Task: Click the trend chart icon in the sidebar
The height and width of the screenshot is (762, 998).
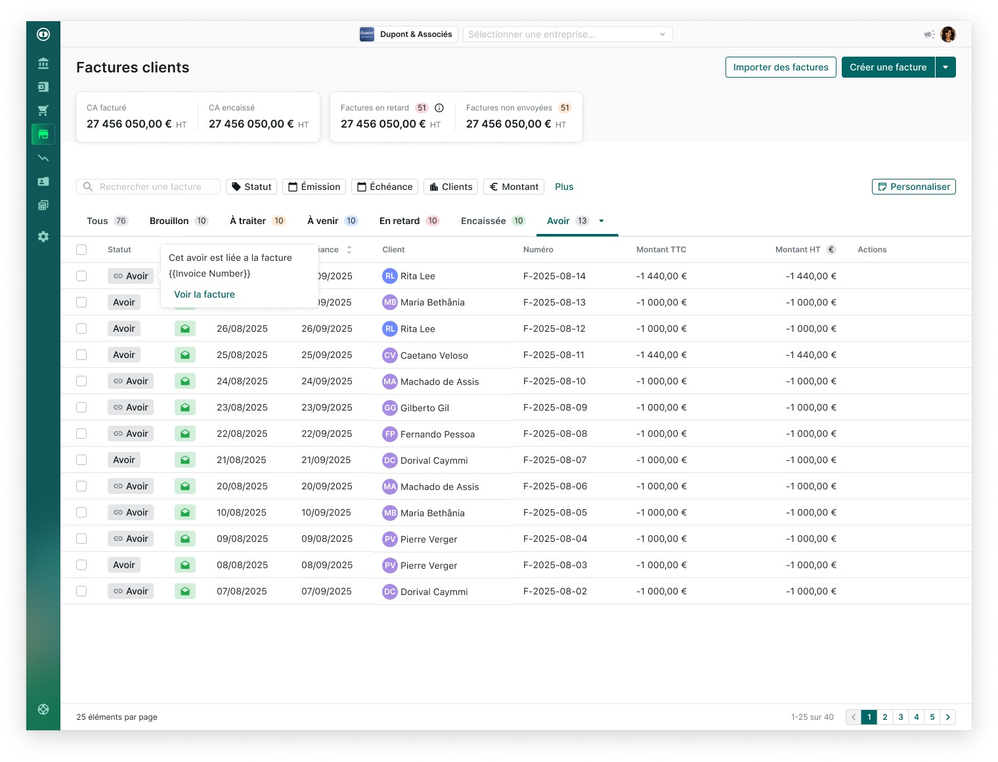Action: click(43, 158)
